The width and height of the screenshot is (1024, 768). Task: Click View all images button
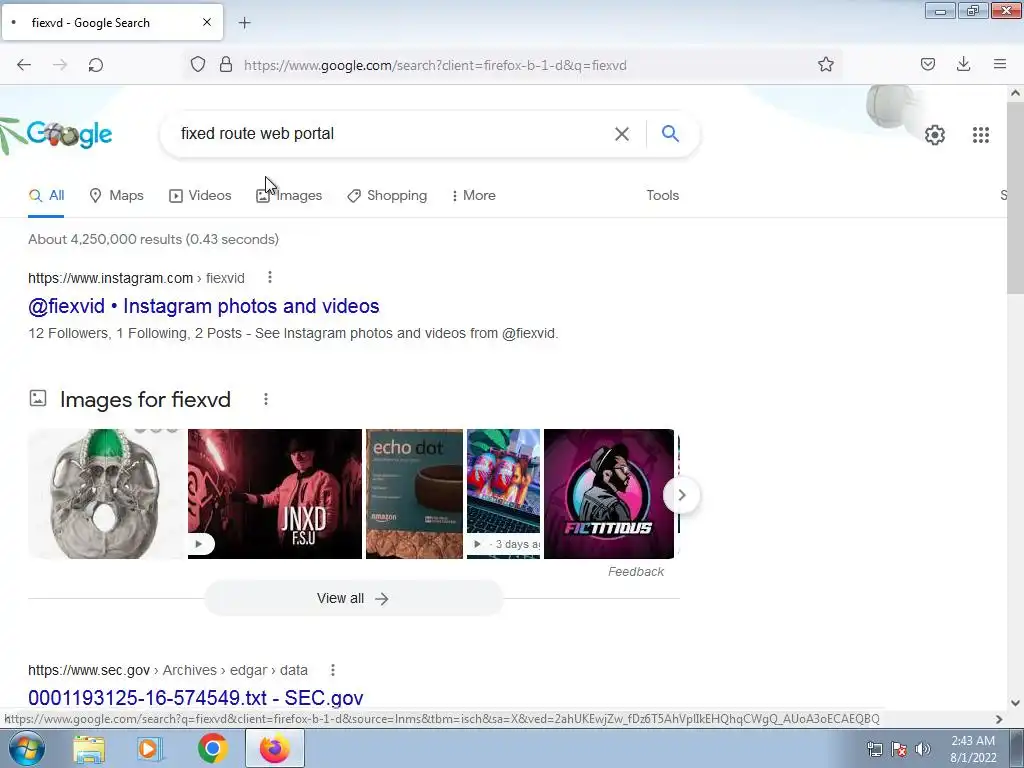[x=353, y=598]
